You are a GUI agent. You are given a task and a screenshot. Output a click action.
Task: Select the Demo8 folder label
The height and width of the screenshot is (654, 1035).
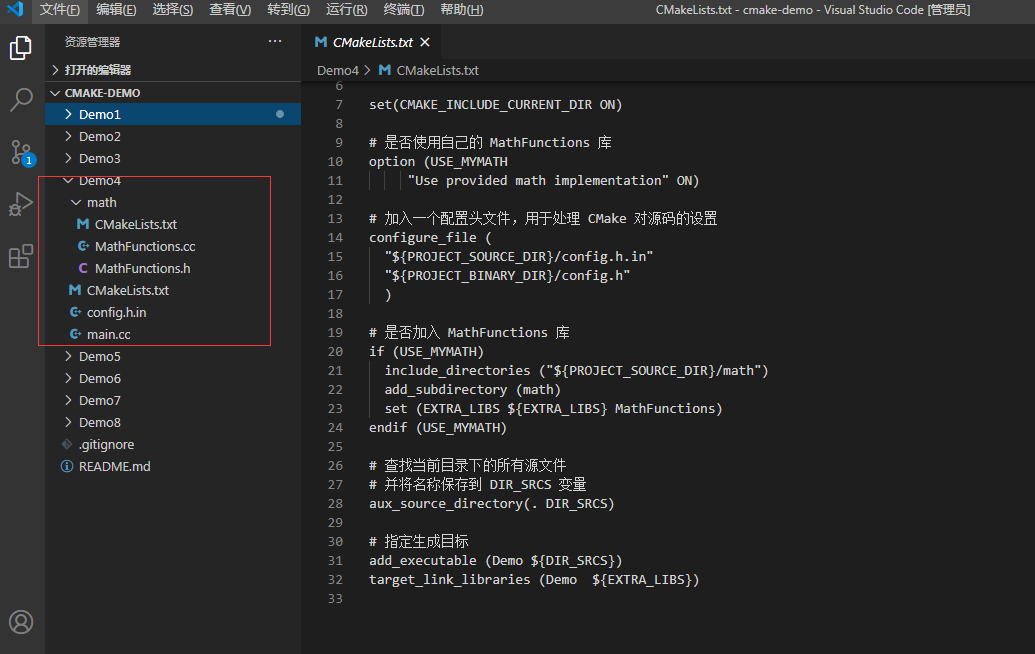point(100,422)
